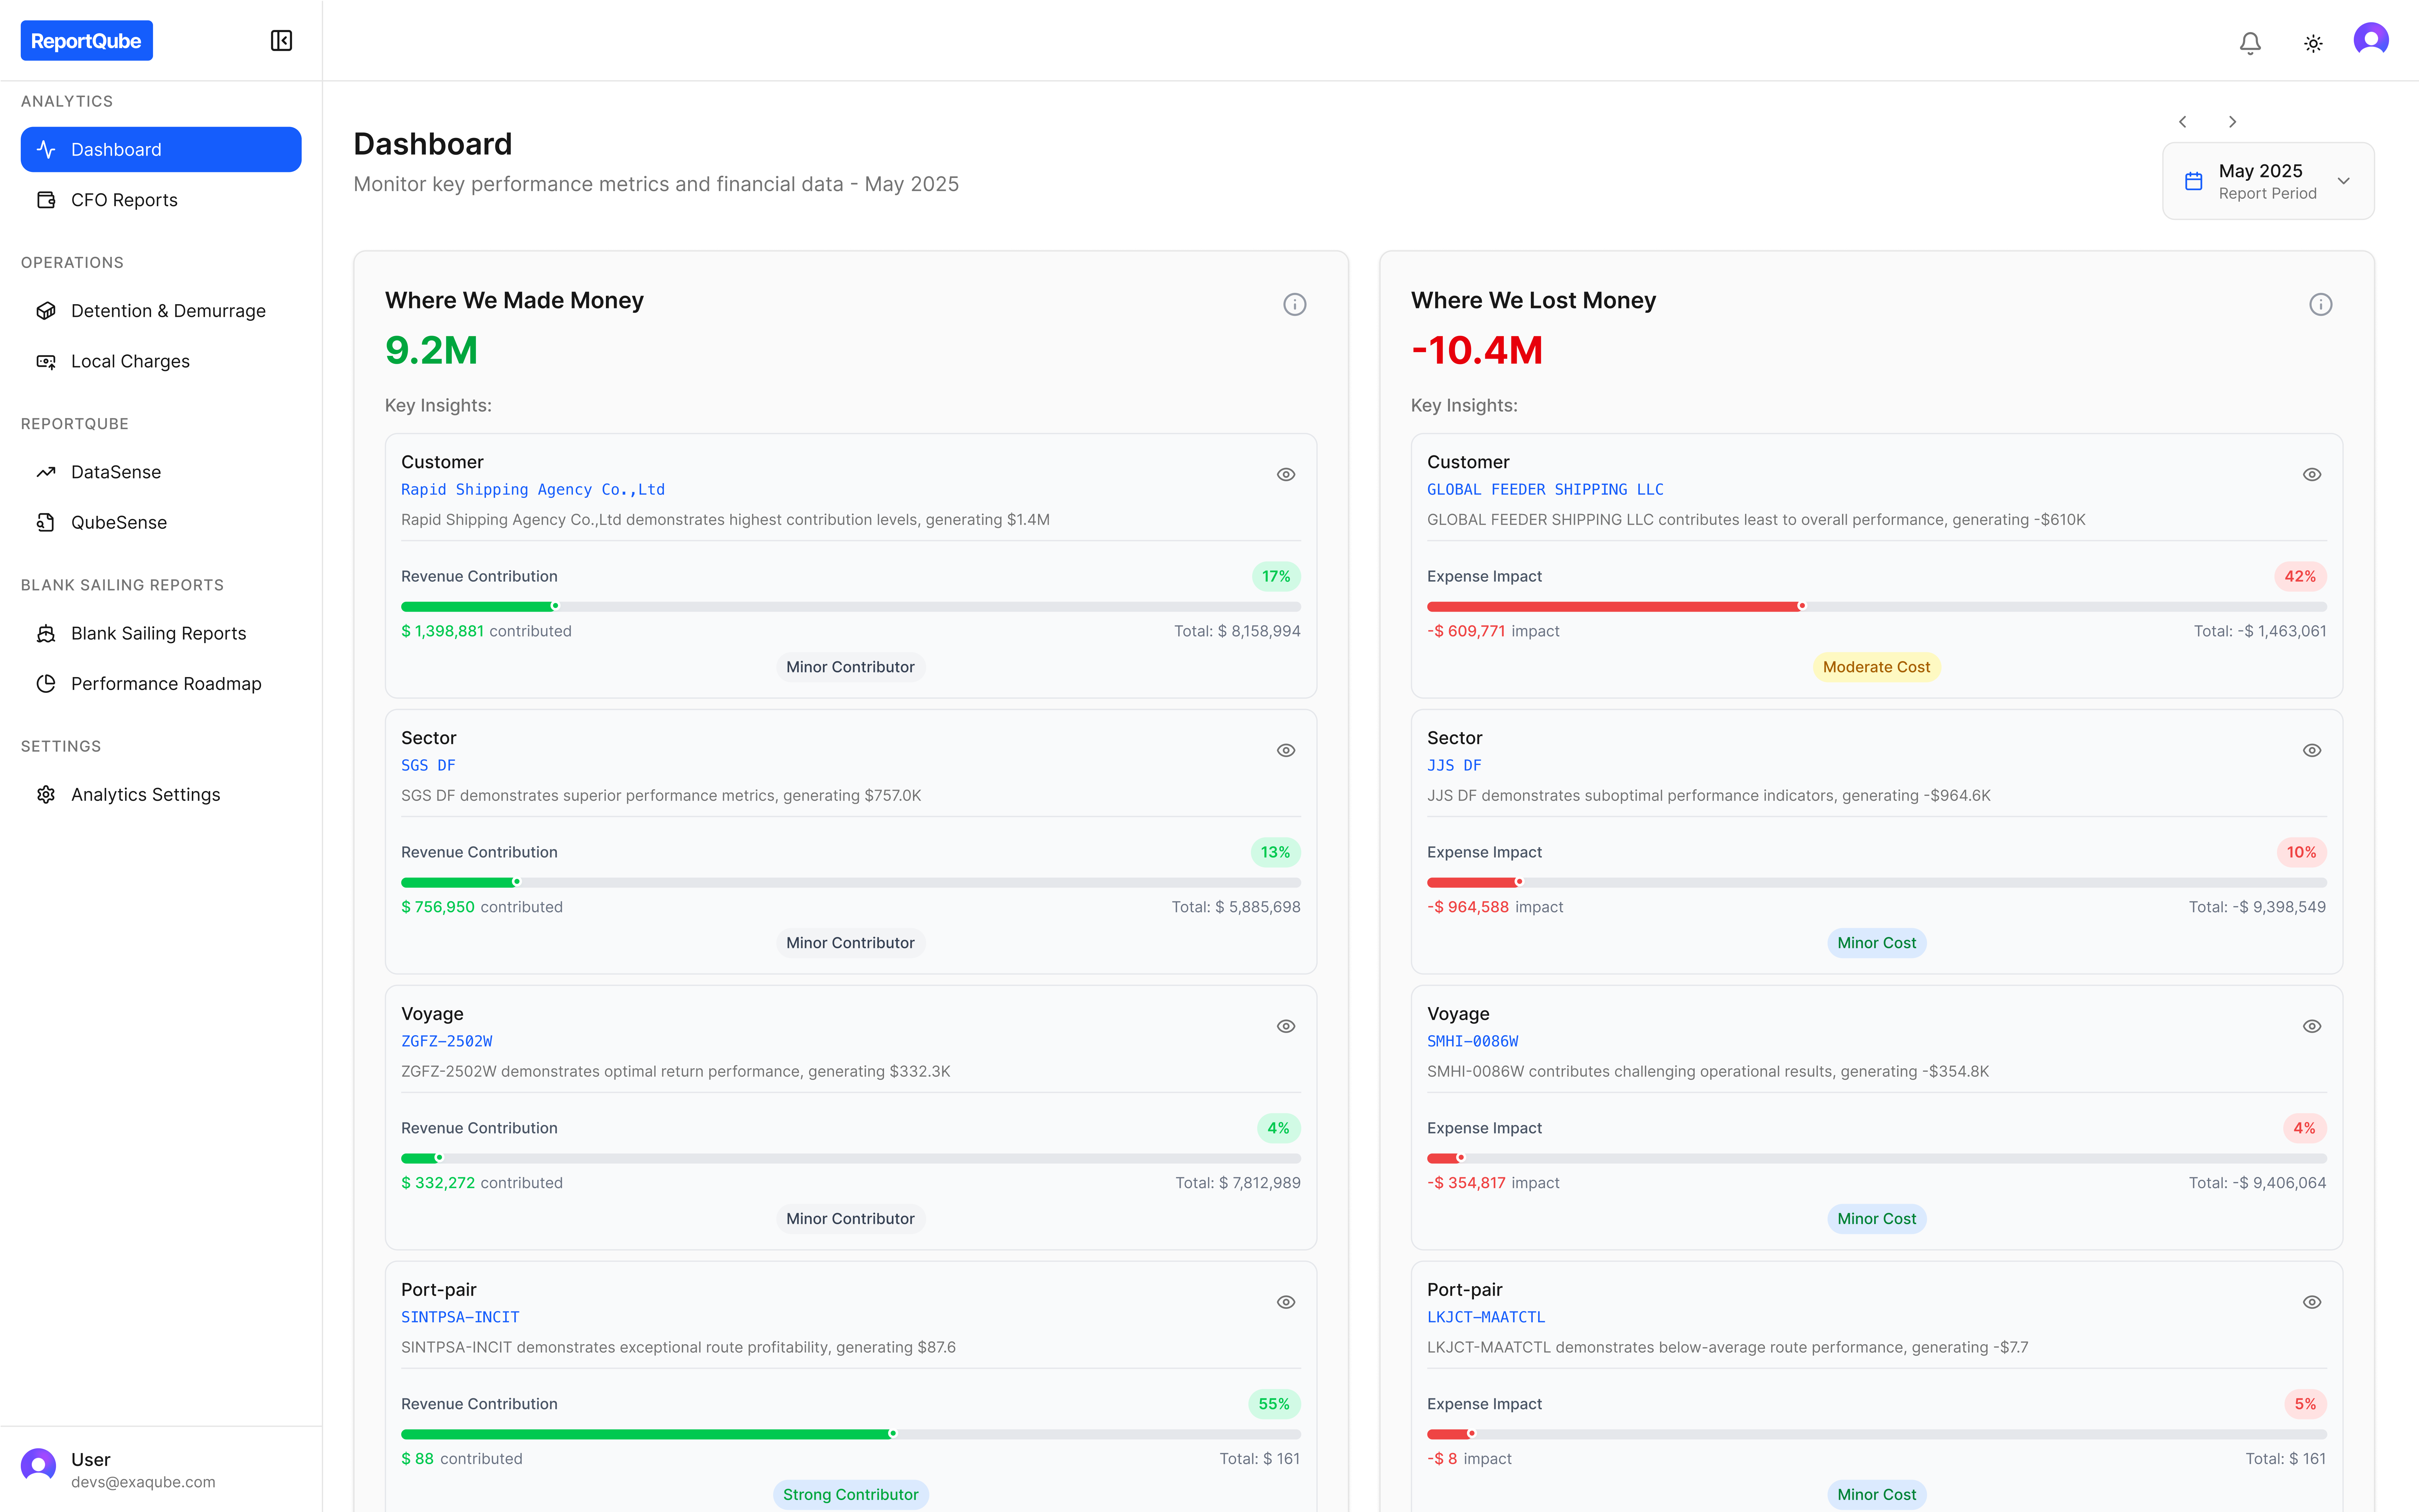Open the JJS DF sector link
2419x1512 pixels.
pos(1454,765)
